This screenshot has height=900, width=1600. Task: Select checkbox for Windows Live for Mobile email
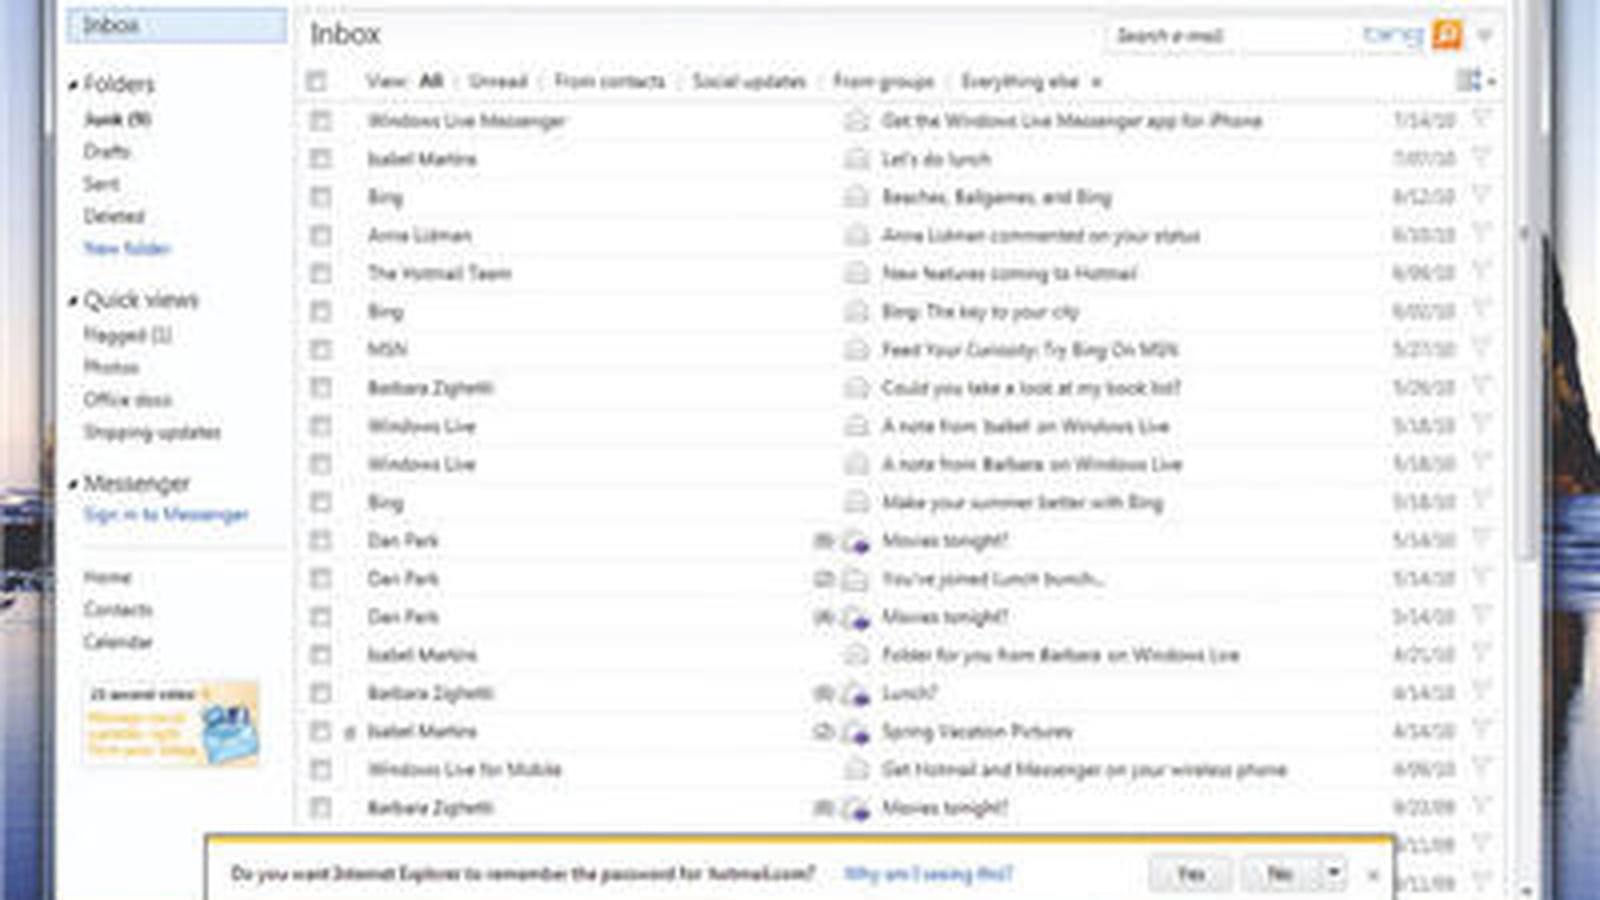click(320, 770)
